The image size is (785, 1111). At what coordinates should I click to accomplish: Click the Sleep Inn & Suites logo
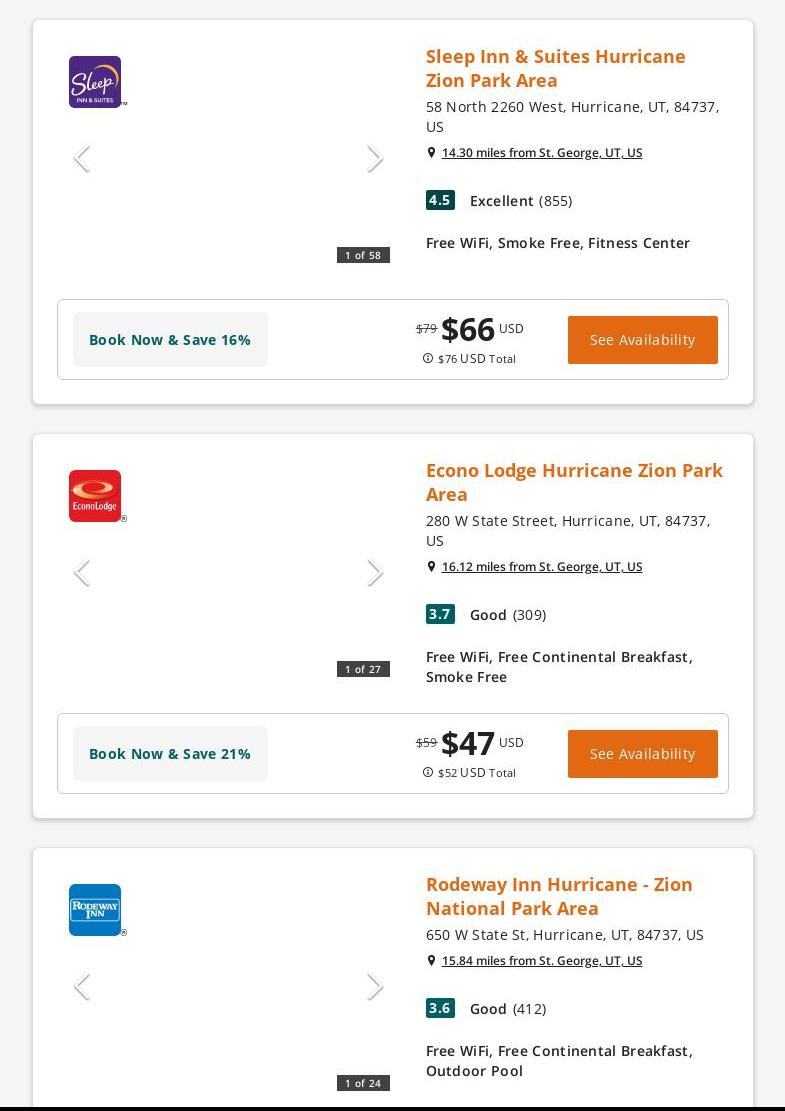[x=95, y=82]
